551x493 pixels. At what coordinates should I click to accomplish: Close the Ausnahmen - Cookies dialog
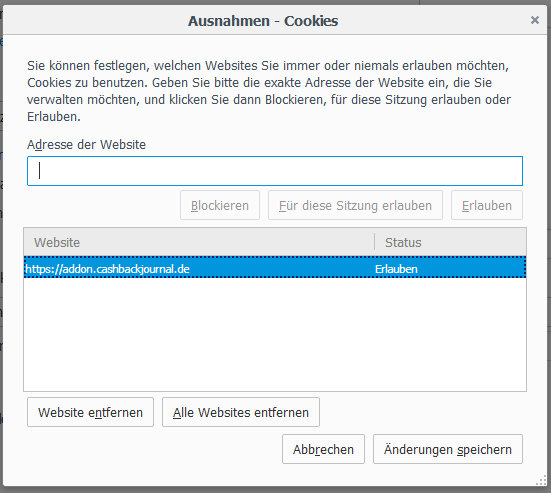coord(534,20)
